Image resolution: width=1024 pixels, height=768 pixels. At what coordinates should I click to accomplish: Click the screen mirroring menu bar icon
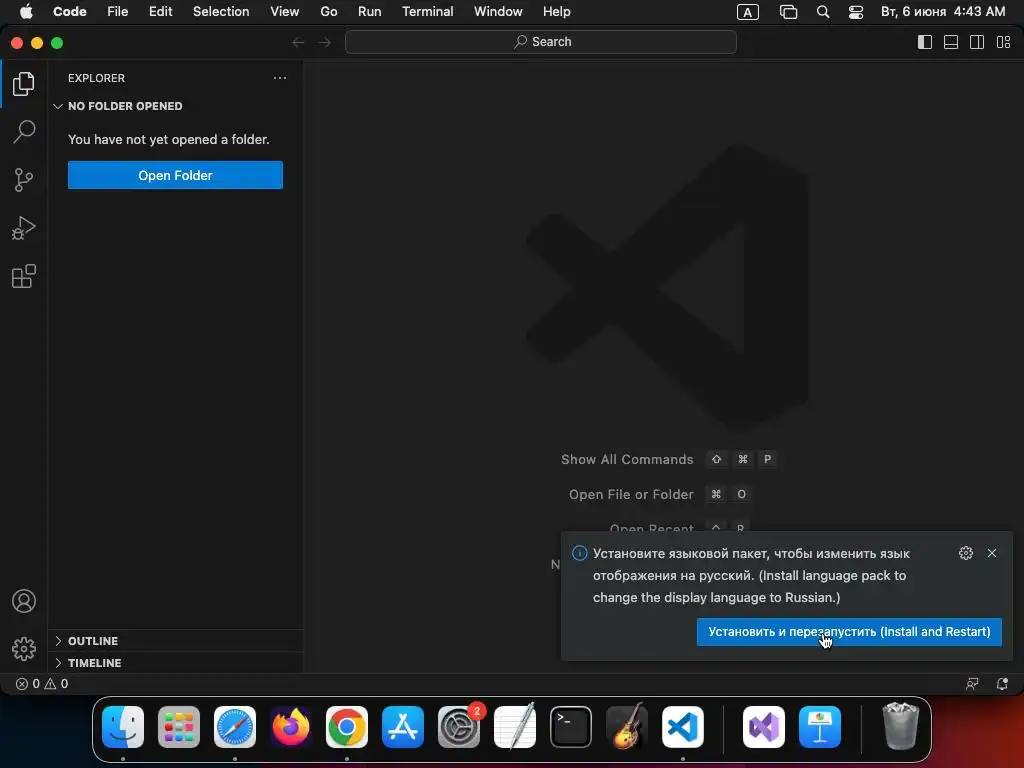tap(788, 12)
